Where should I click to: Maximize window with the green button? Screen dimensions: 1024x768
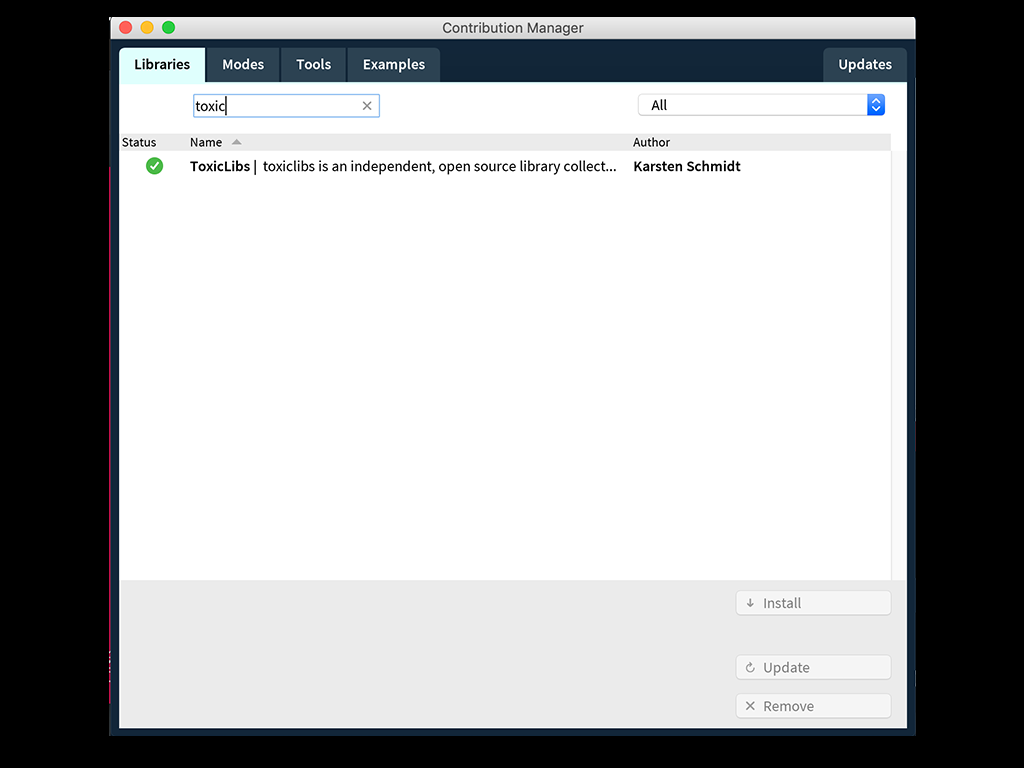pos(168,27)
